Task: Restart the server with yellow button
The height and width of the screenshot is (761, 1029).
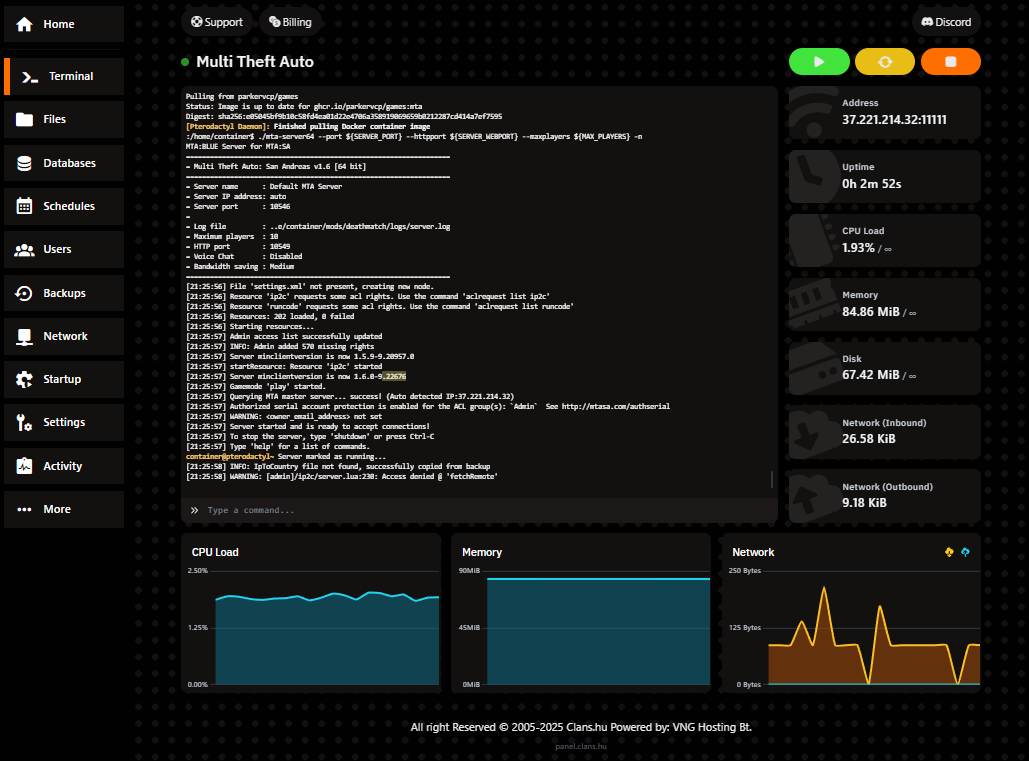Action: point(885,62)
